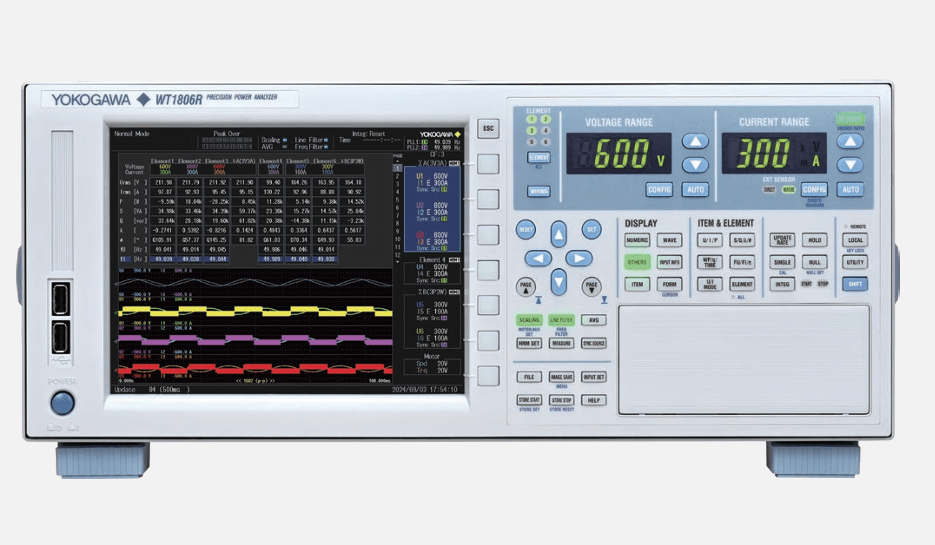Save a screenshot with IMAGE SAVE
This screenshot has width=935, height=545.
[x=561, y=377]
